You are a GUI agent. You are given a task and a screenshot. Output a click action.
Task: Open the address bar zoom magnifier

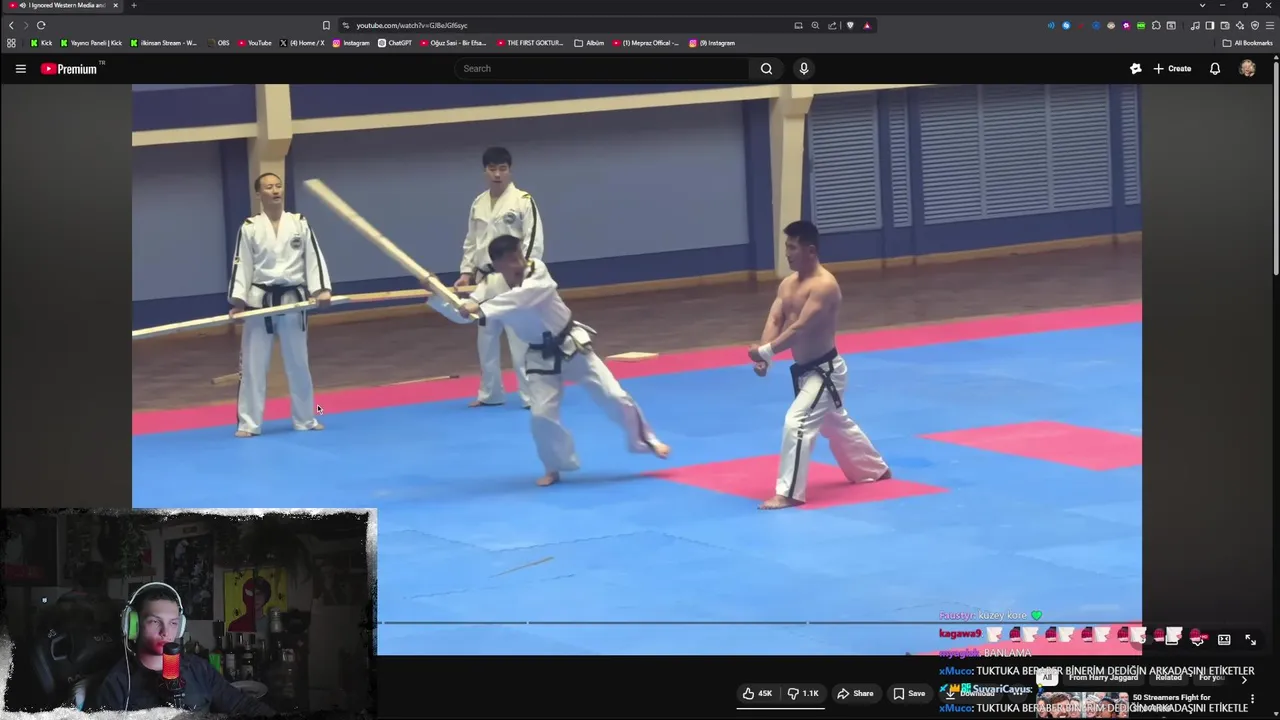coord(815,25)
